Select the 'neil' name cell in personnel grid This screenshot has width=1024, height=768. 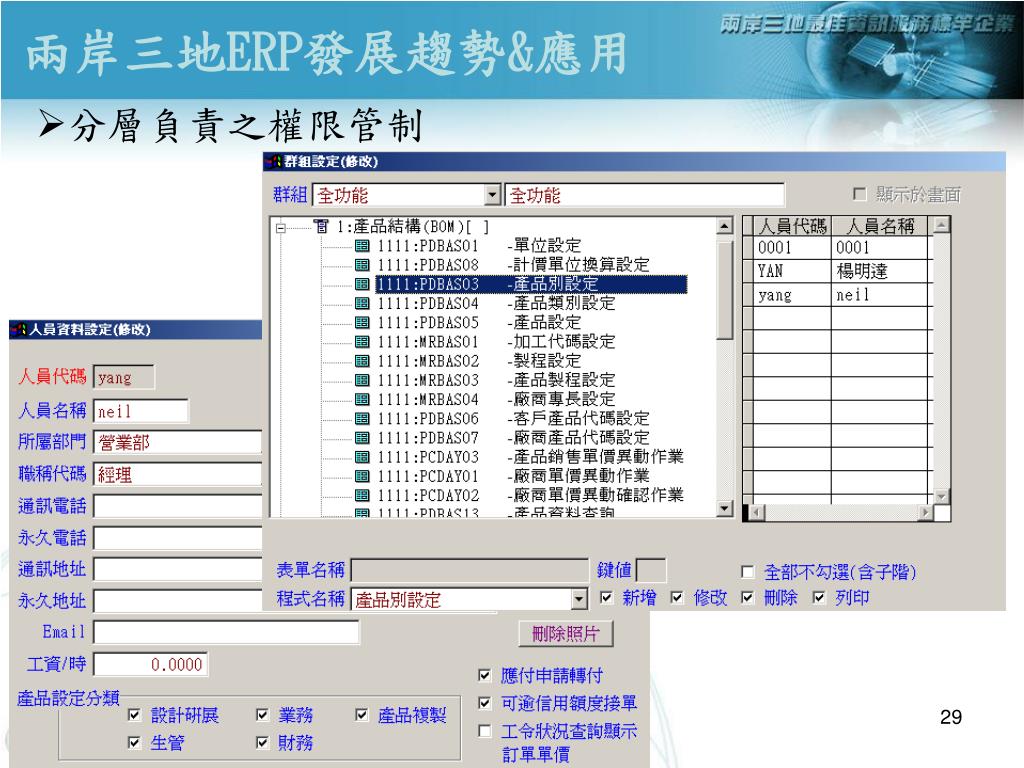coord(880,295)
